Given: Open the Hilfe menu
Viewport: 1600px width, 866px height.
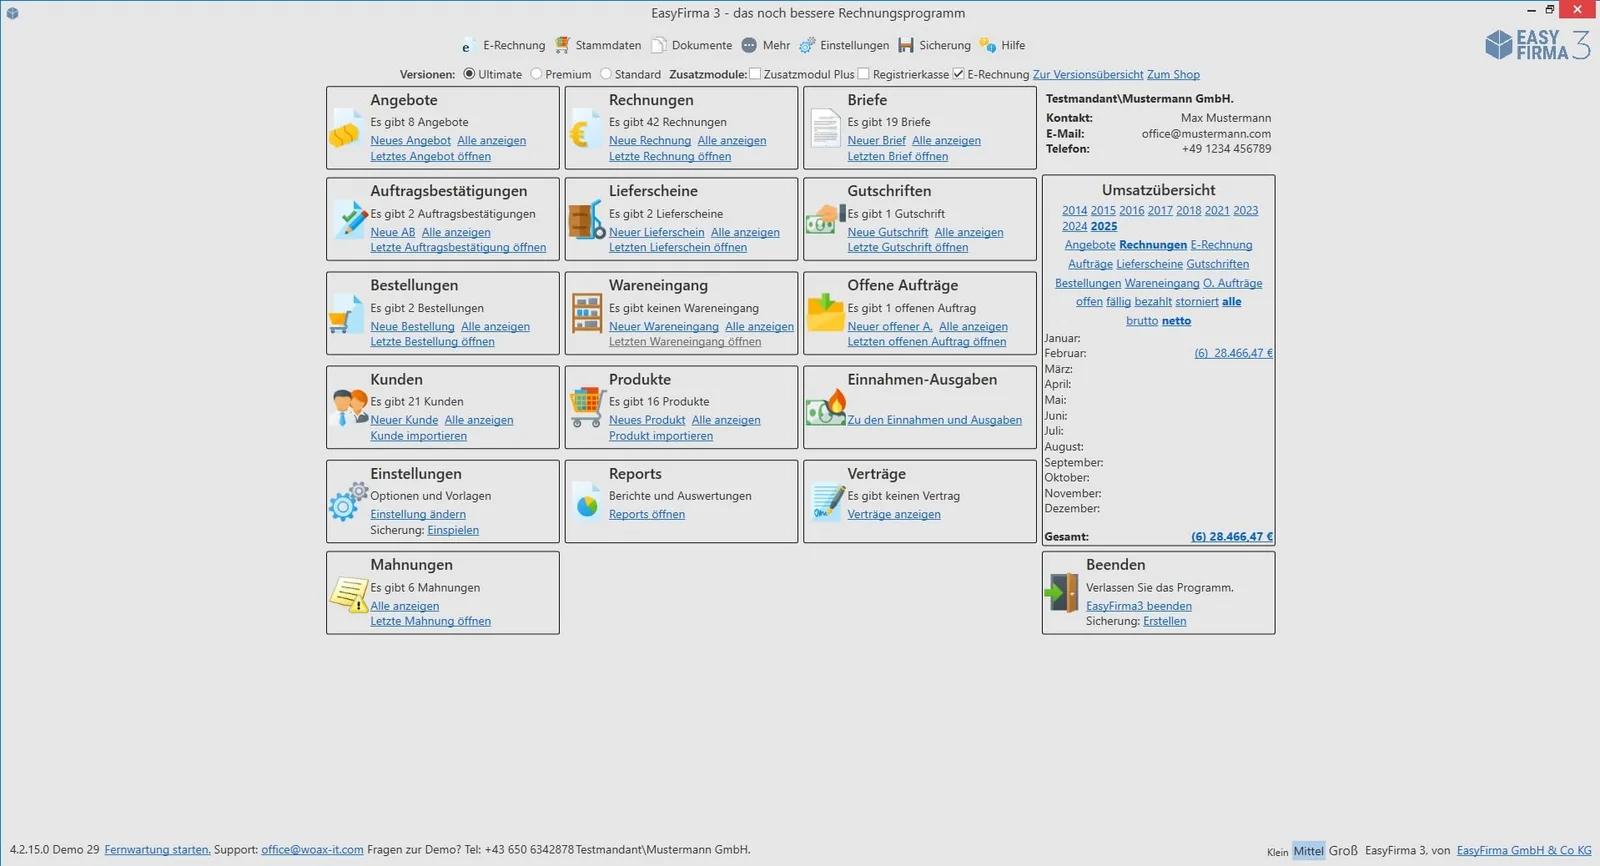Looking at the screenshot, I should pos(1013,45).
